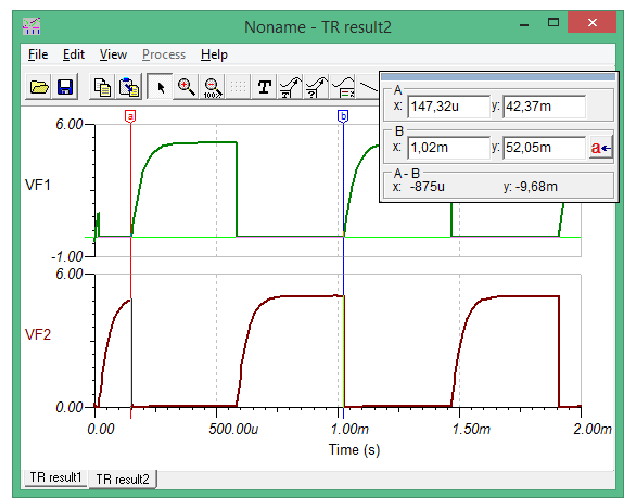Switch to the TR result1 tab

pyautogui.click(x=56, y=478)
